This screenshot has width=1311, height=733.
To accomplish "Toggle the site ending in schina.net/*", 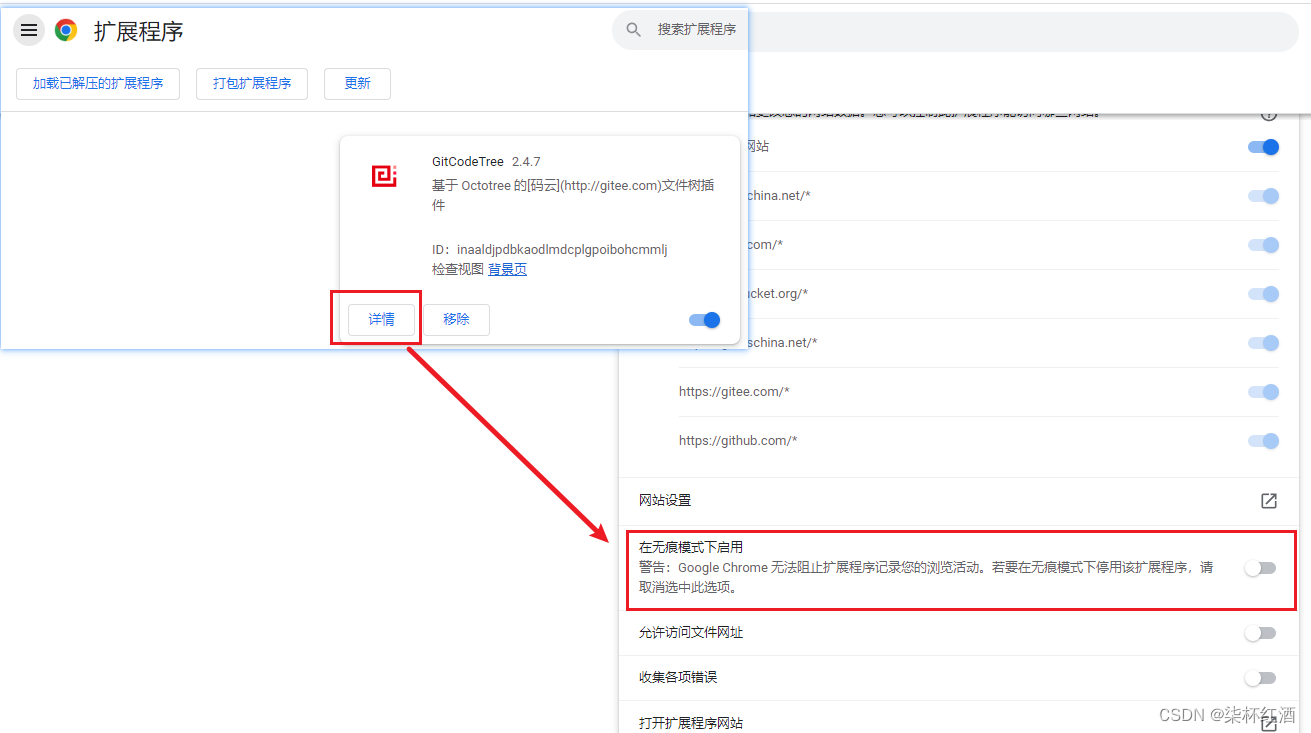I will pyautogui.click(x=1264, y=343).
